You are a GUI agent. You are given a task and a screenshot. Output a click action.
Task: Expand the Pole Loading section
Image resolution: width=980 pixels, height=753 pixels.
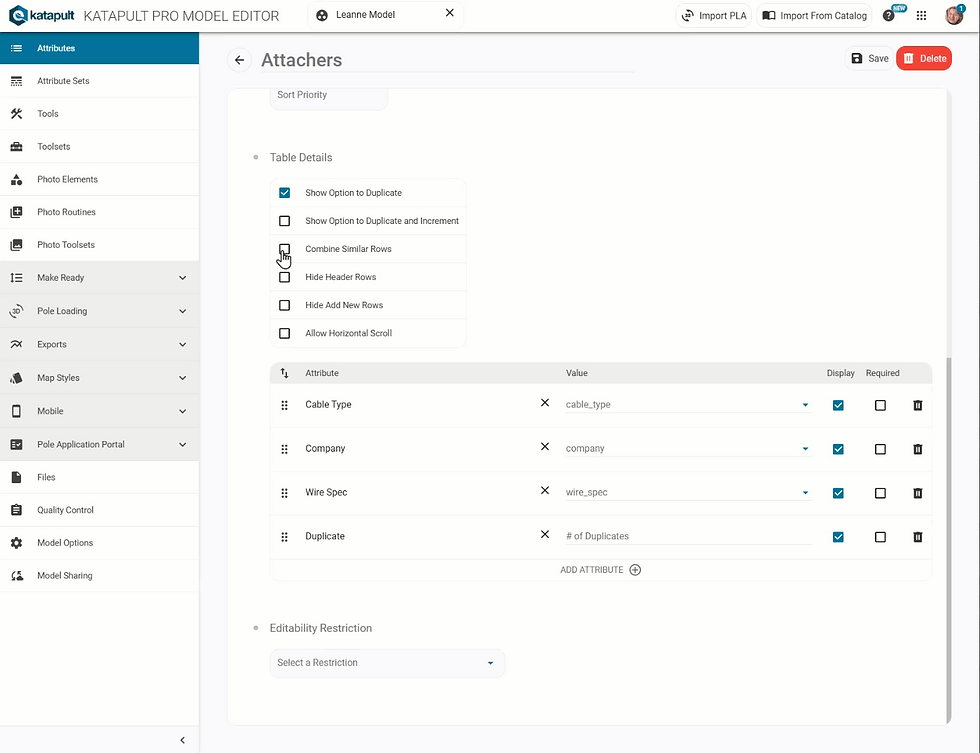(99, 311)
